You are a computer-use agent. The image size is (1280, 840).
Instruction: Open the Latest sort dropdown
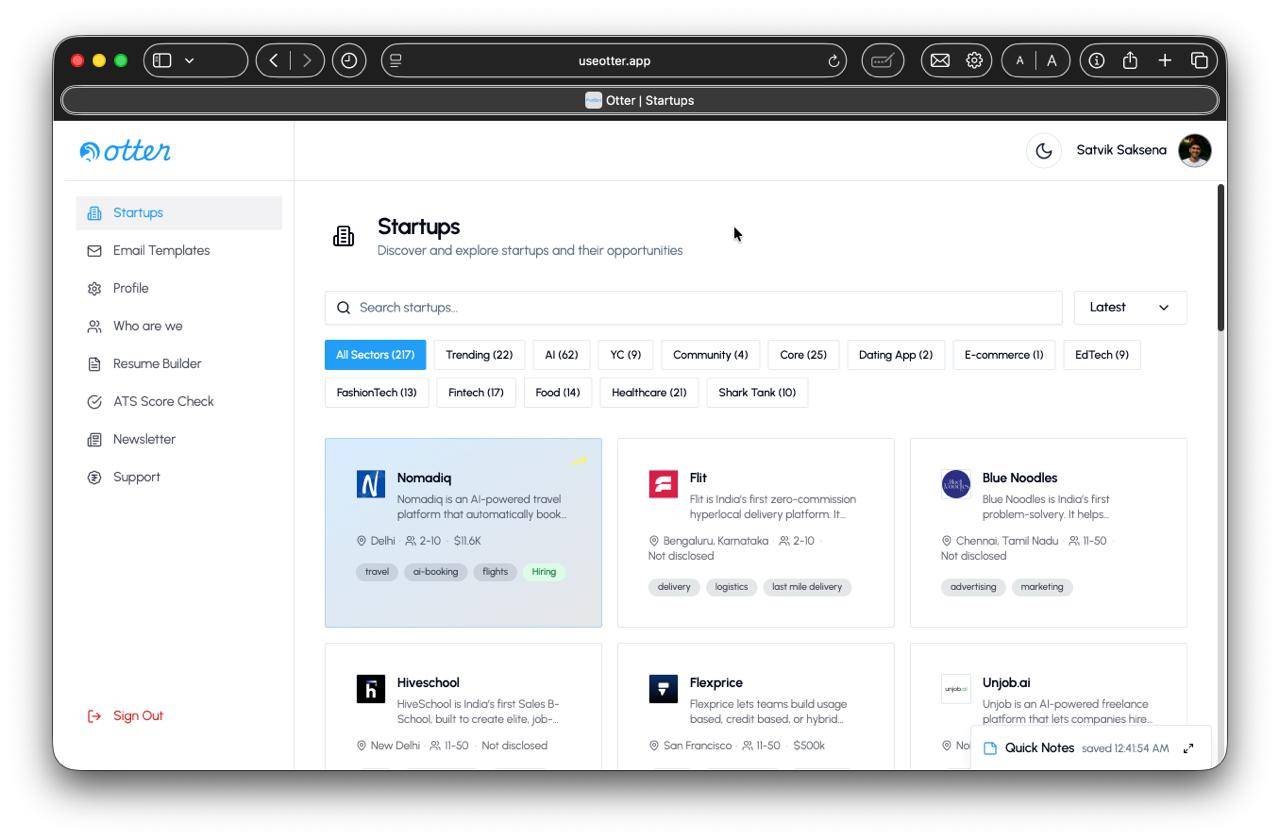(x=1130, y=308)
